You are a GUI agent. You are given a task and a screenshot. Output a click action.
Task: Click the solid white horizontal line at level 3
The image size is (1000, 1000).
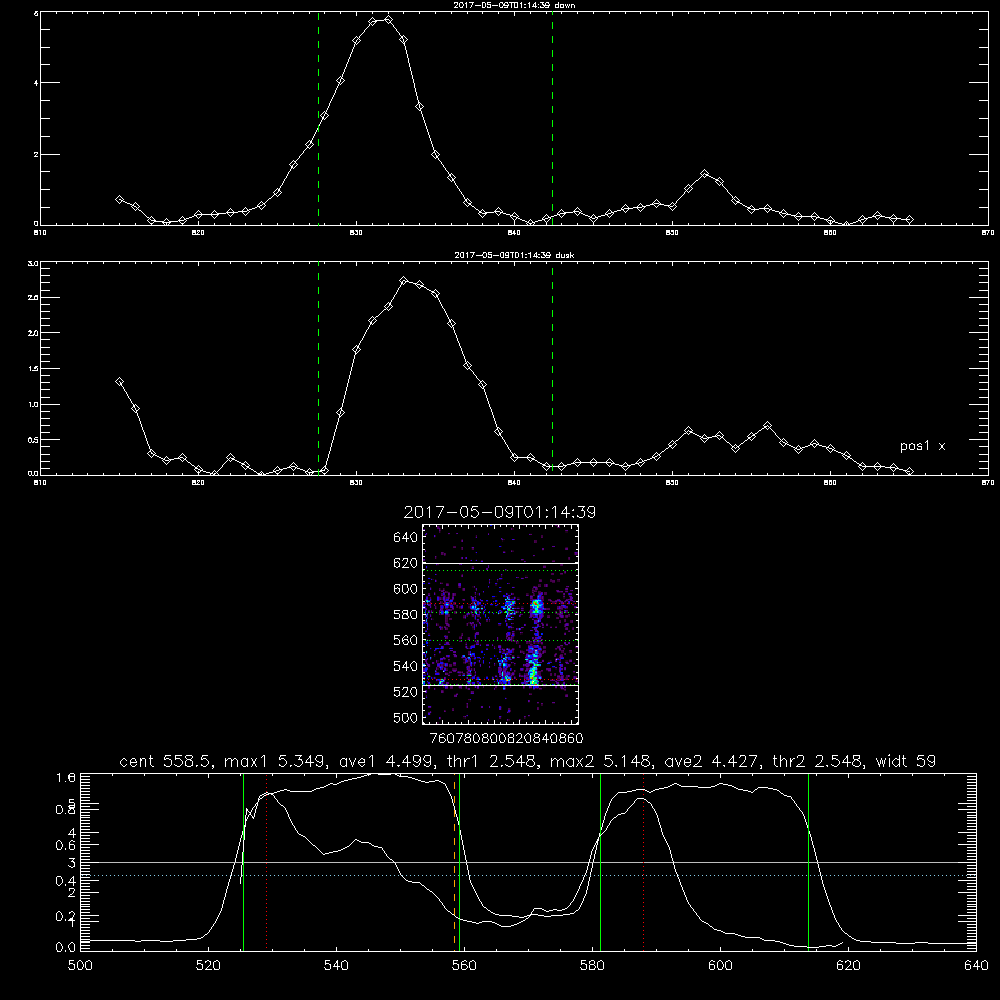point(528,862)
